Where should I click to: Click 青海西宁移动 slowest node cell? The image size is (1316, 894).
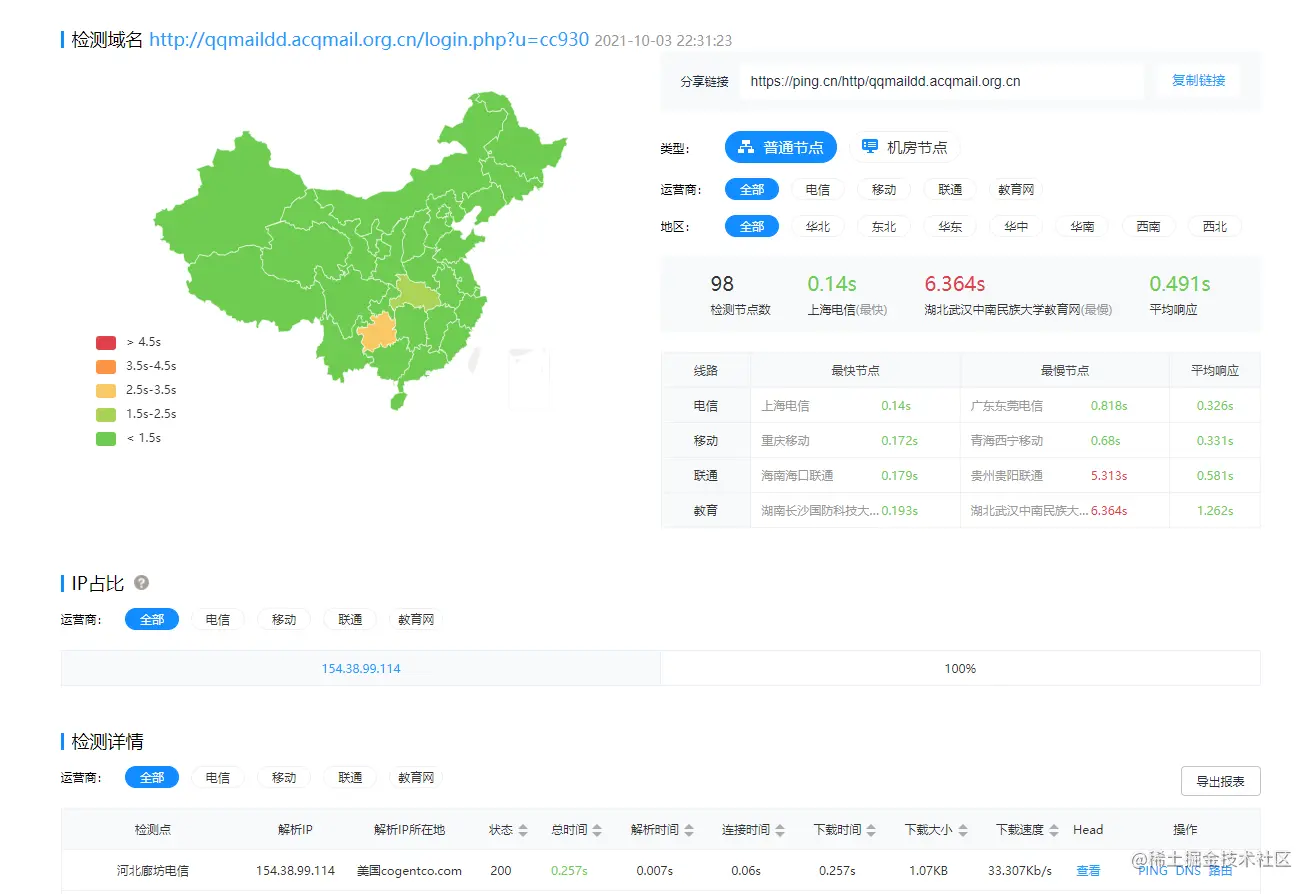tap(1007, 441)
